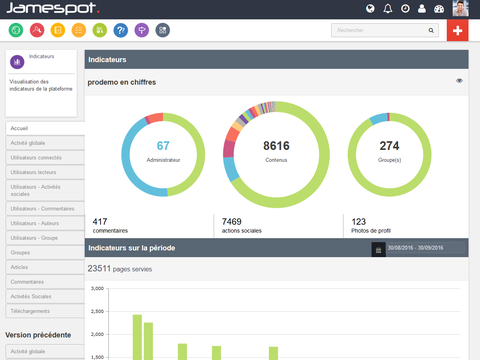Click the 274 Groupe(s) donut chart
480x360 pixels.
[389, 155]
